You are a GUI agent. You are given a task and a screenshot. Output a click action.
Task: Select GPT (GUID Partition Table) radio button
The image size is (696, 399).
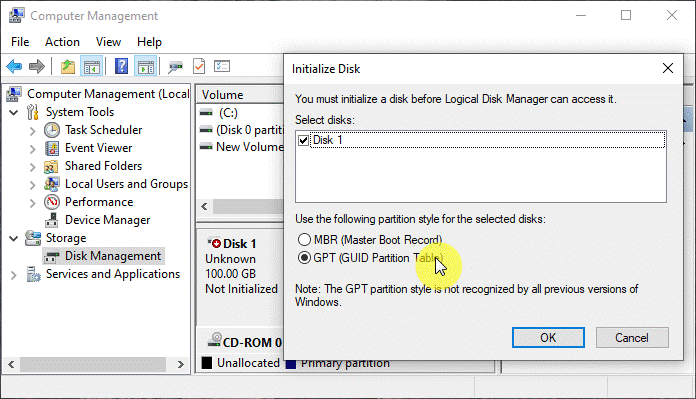pos(304,258)
